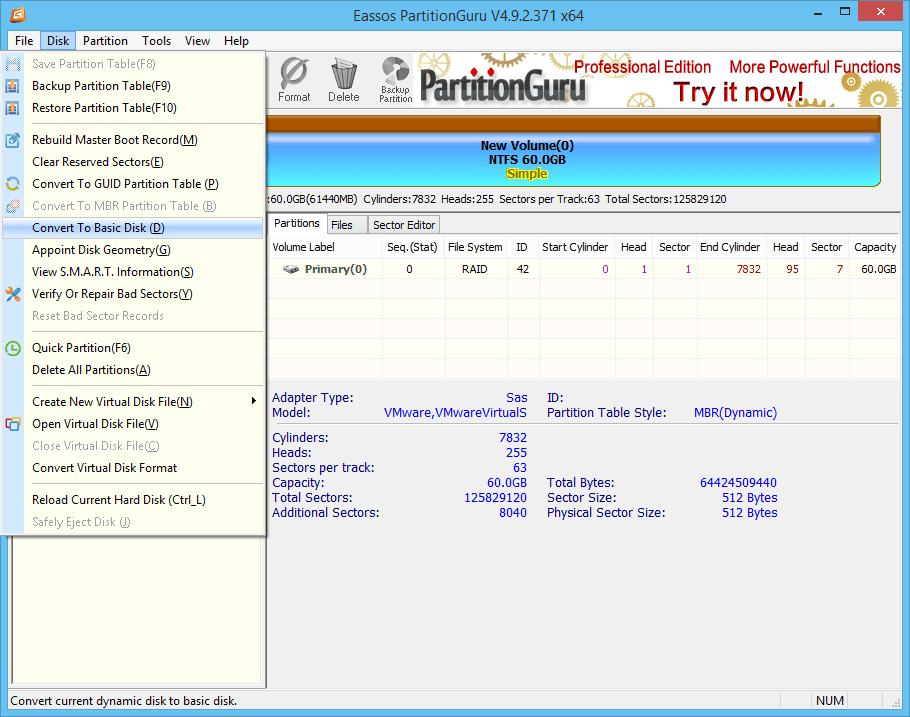Click the NUM indicator in status bar
Image resolution: width=910 pixels, height=717 pixels.
(x=829, y=701)
